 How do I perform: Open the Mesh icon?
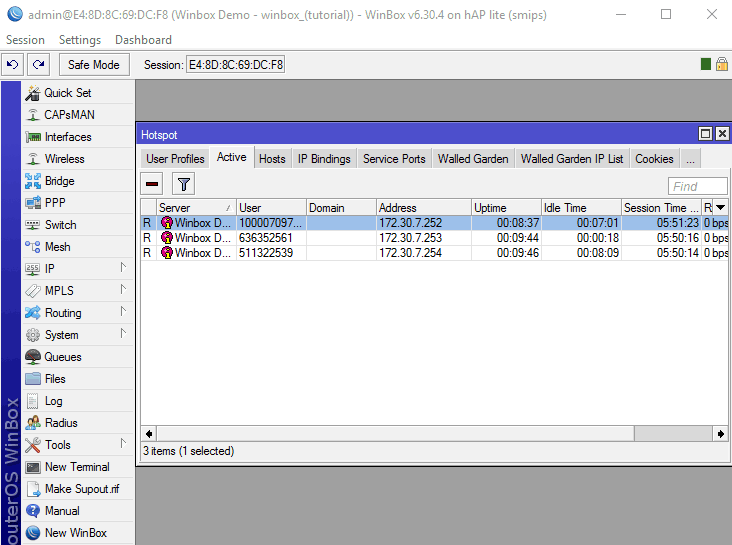(x=33, y=247)
